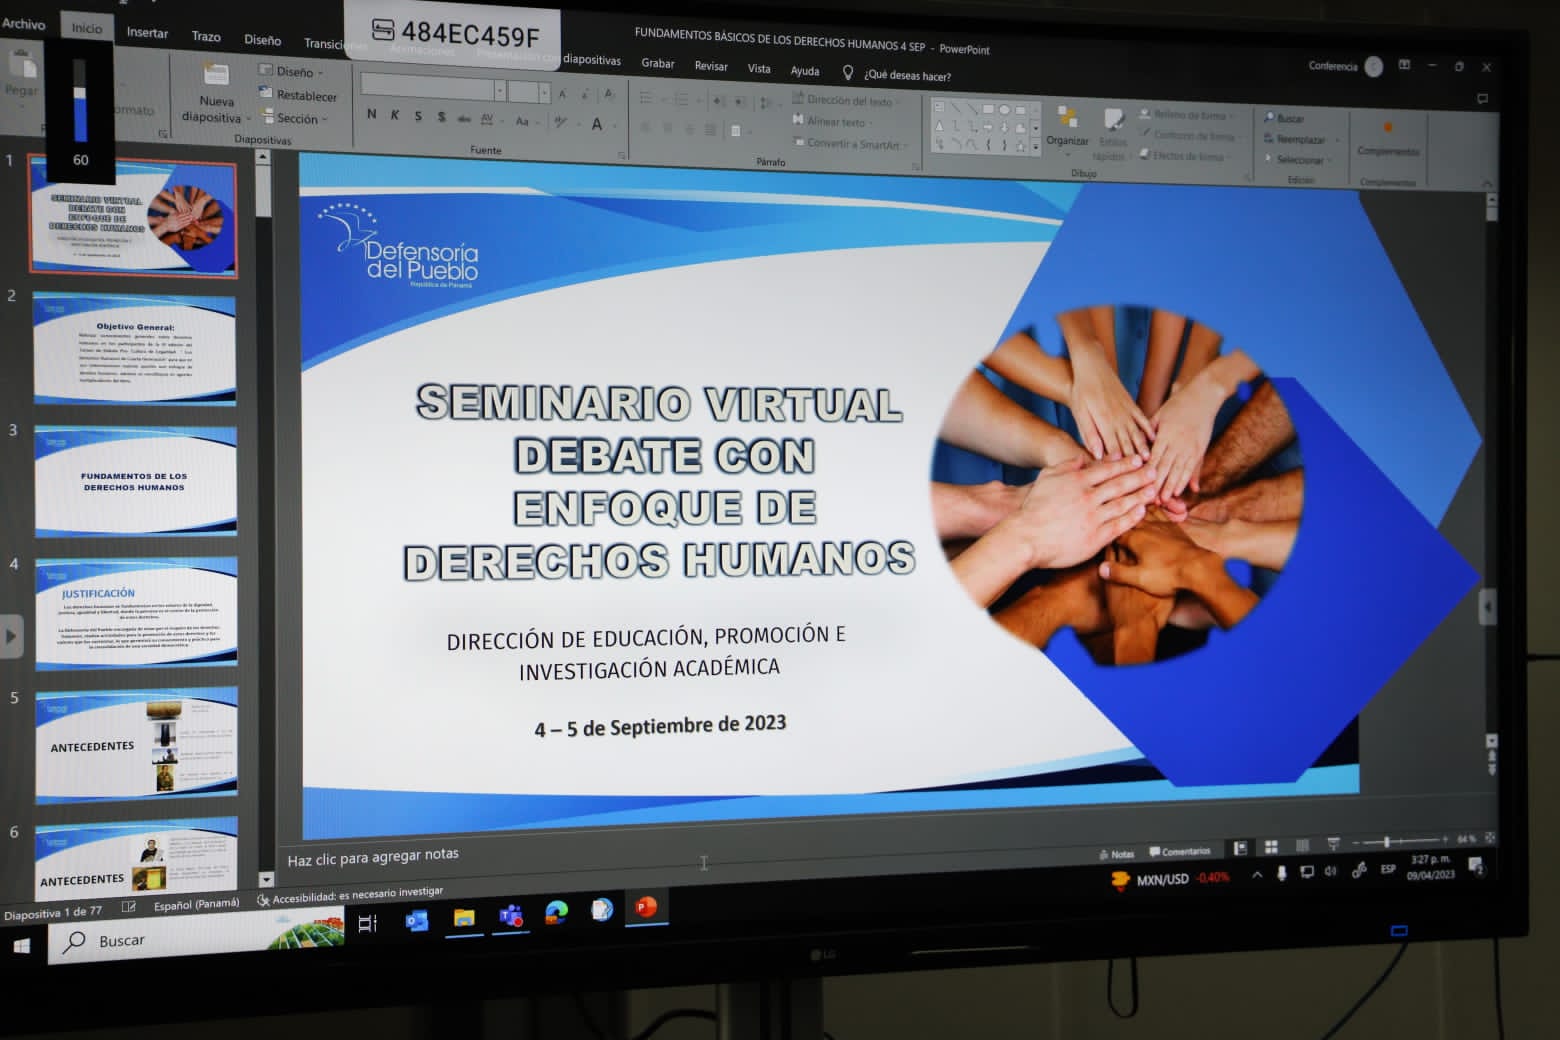
Task: Switch to the Trazo tab
Action: (206, 36)
